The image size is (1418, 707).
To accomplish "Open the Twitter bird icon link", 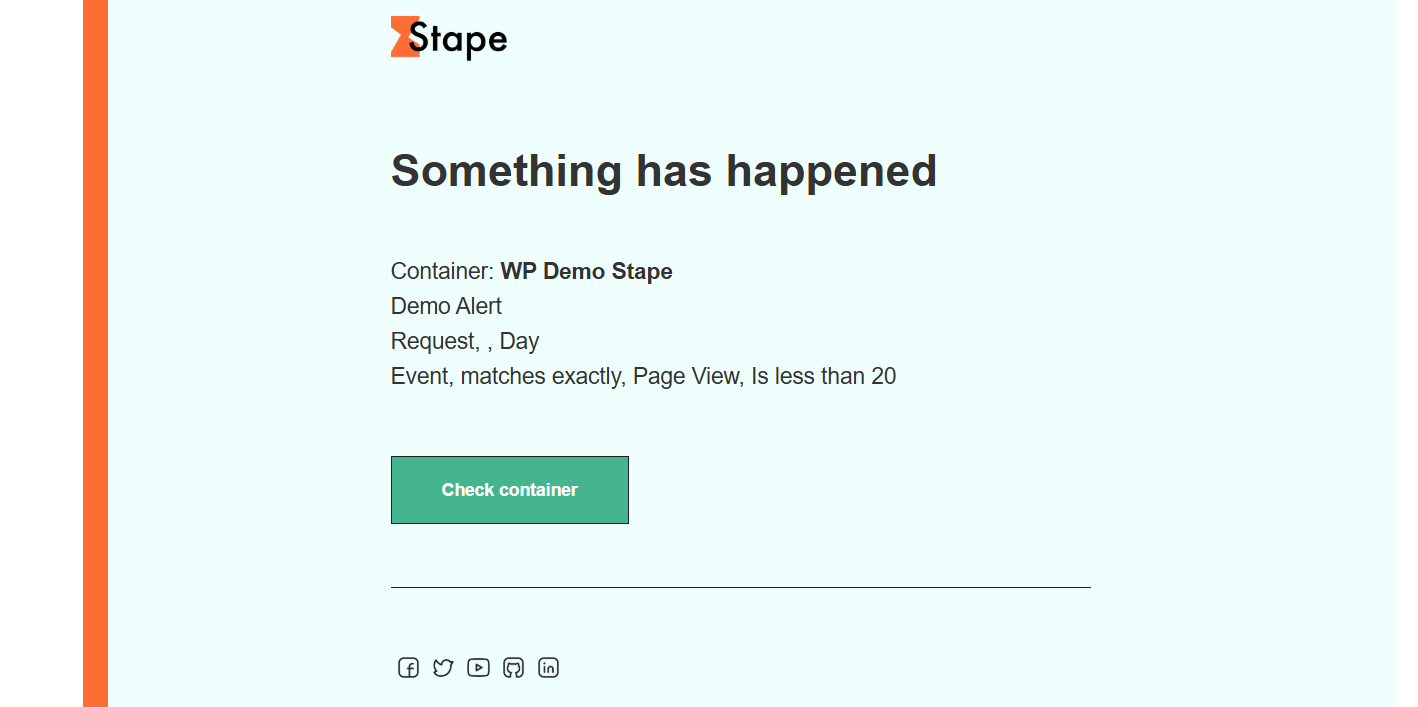I will tap(443, 668).
